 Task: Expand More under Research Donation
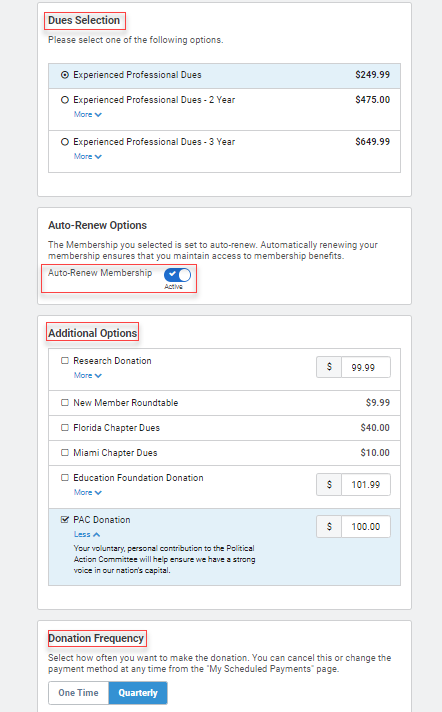88,376
